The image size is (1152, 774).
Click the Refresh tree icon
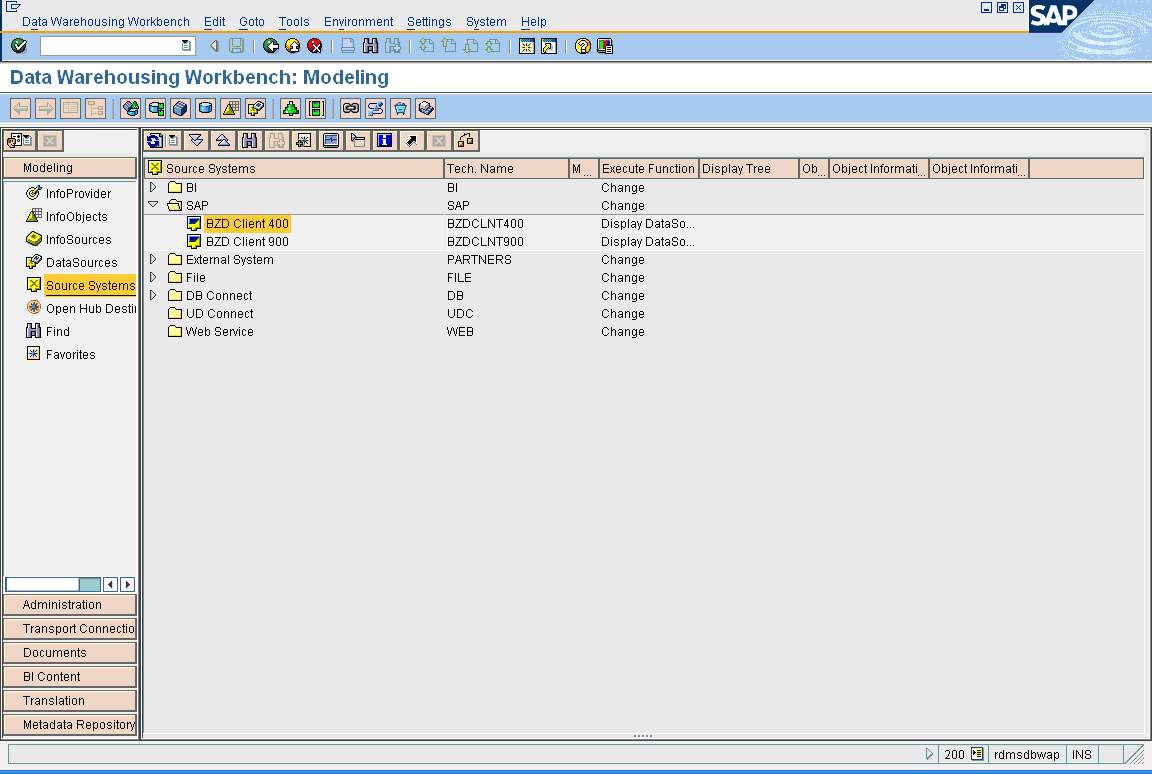pos(154,140)
